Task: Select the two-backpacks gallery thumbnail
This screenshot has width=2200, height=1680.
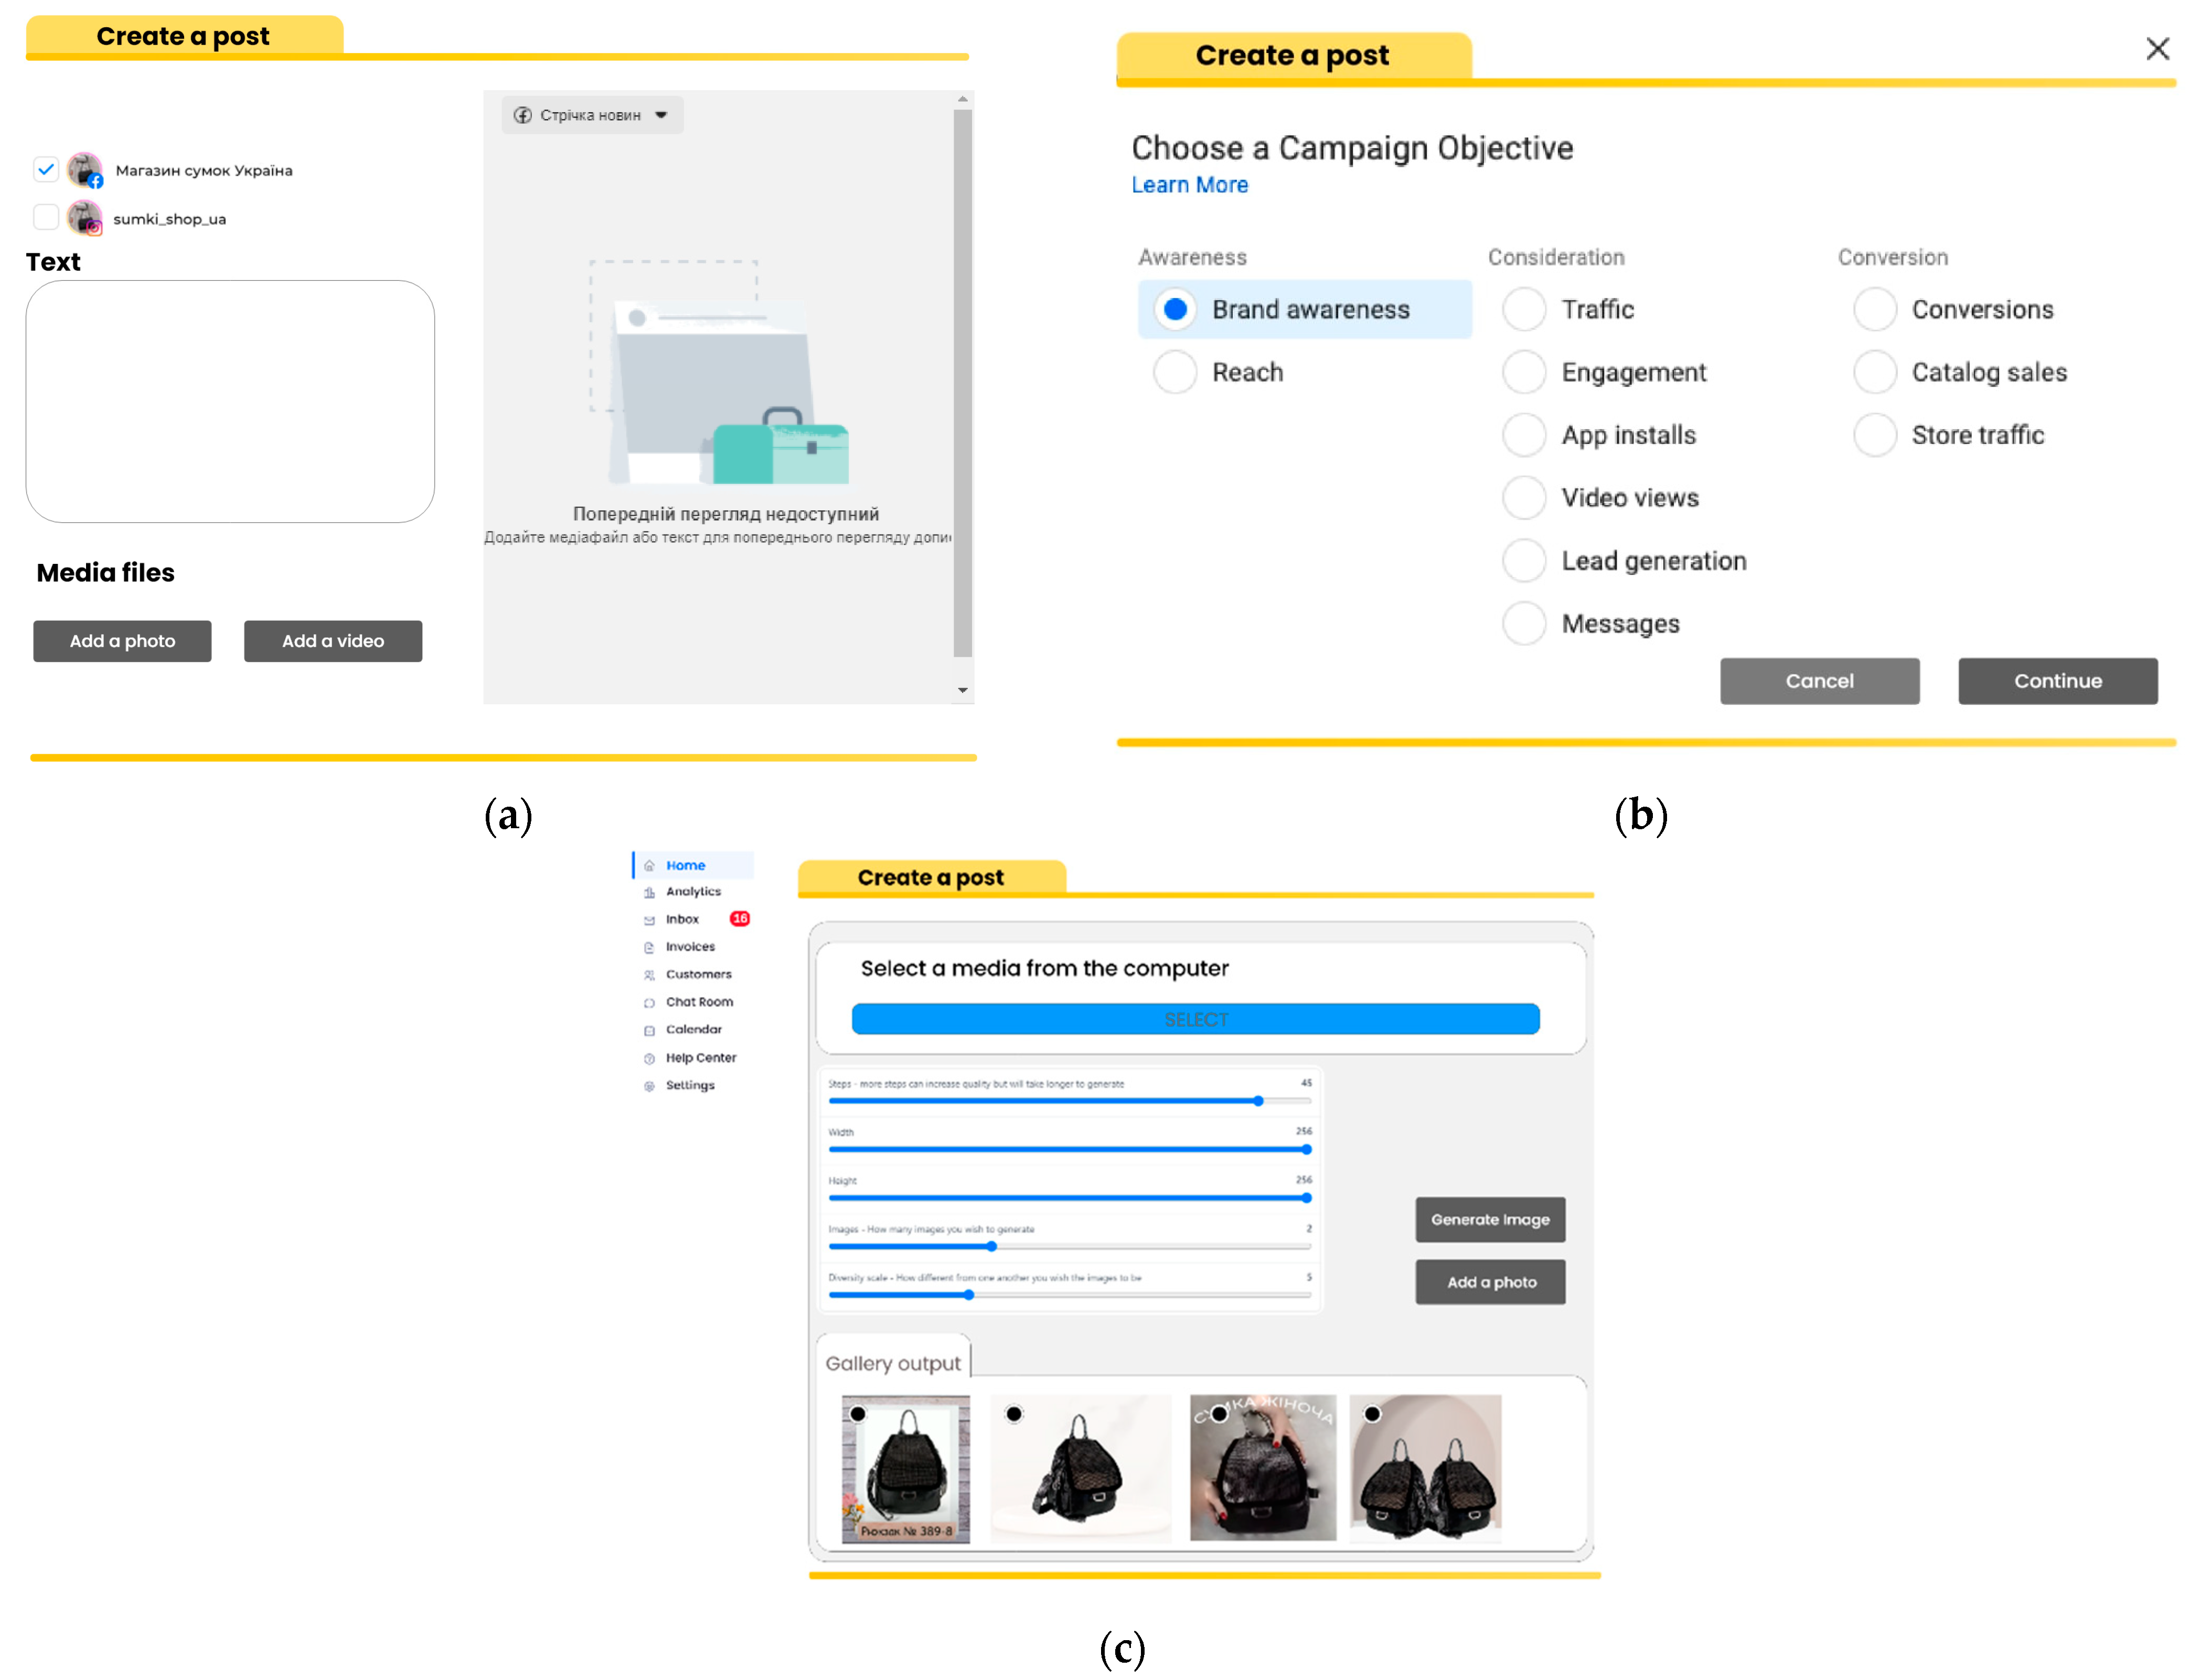Action: click(x=1425, y=1468)
